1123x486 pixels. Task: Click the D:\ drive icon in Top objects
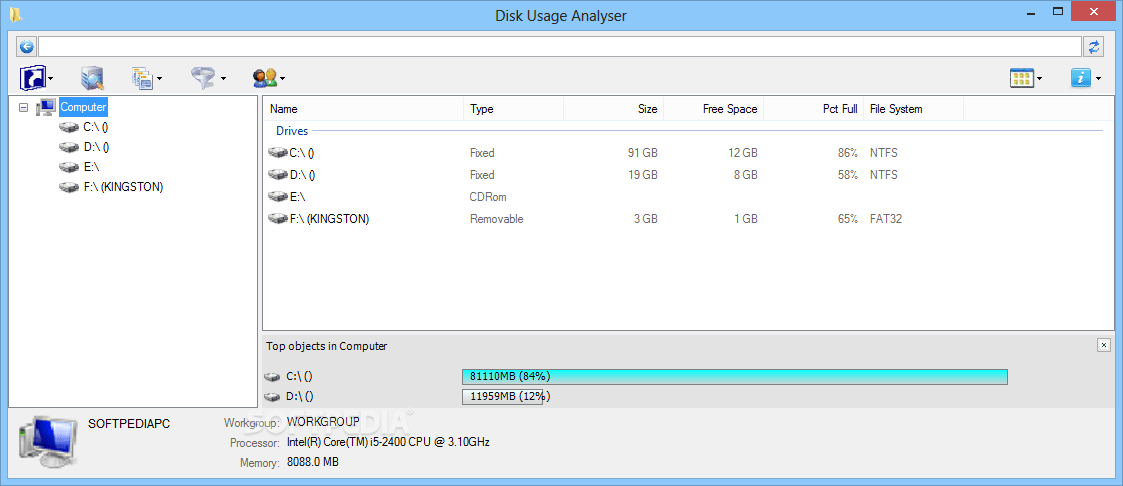point(273,397)
